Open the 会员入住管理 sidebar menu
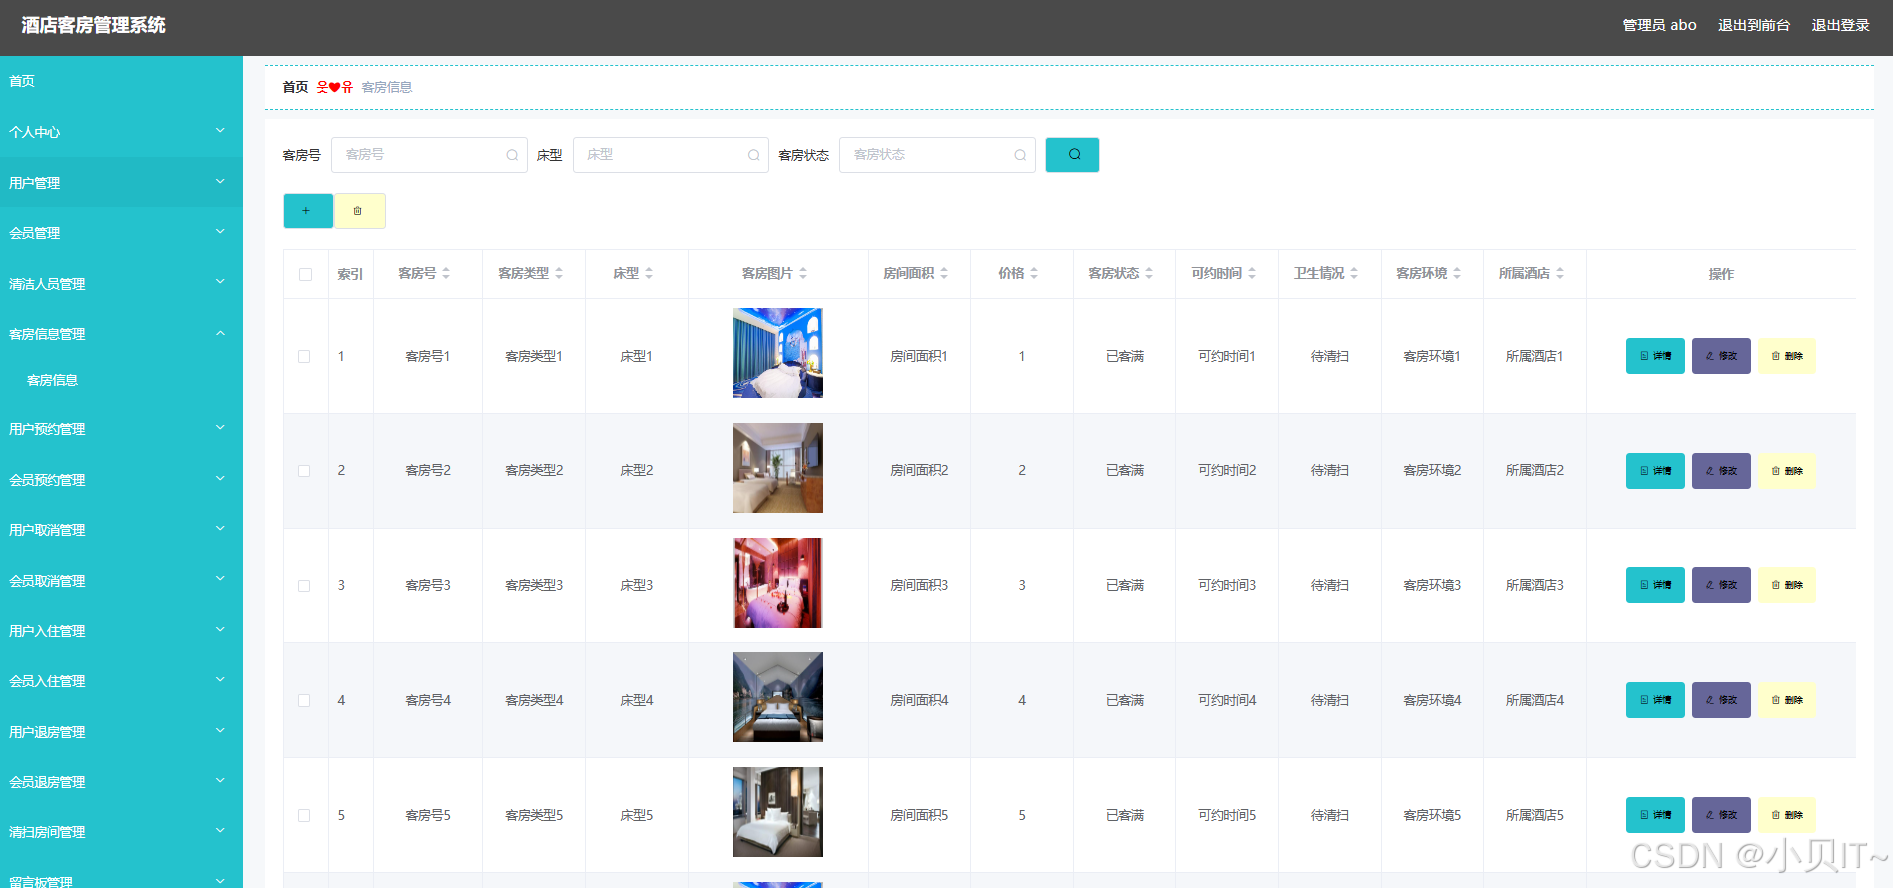This screenshot has height=888, width=1893. [121, 681]
